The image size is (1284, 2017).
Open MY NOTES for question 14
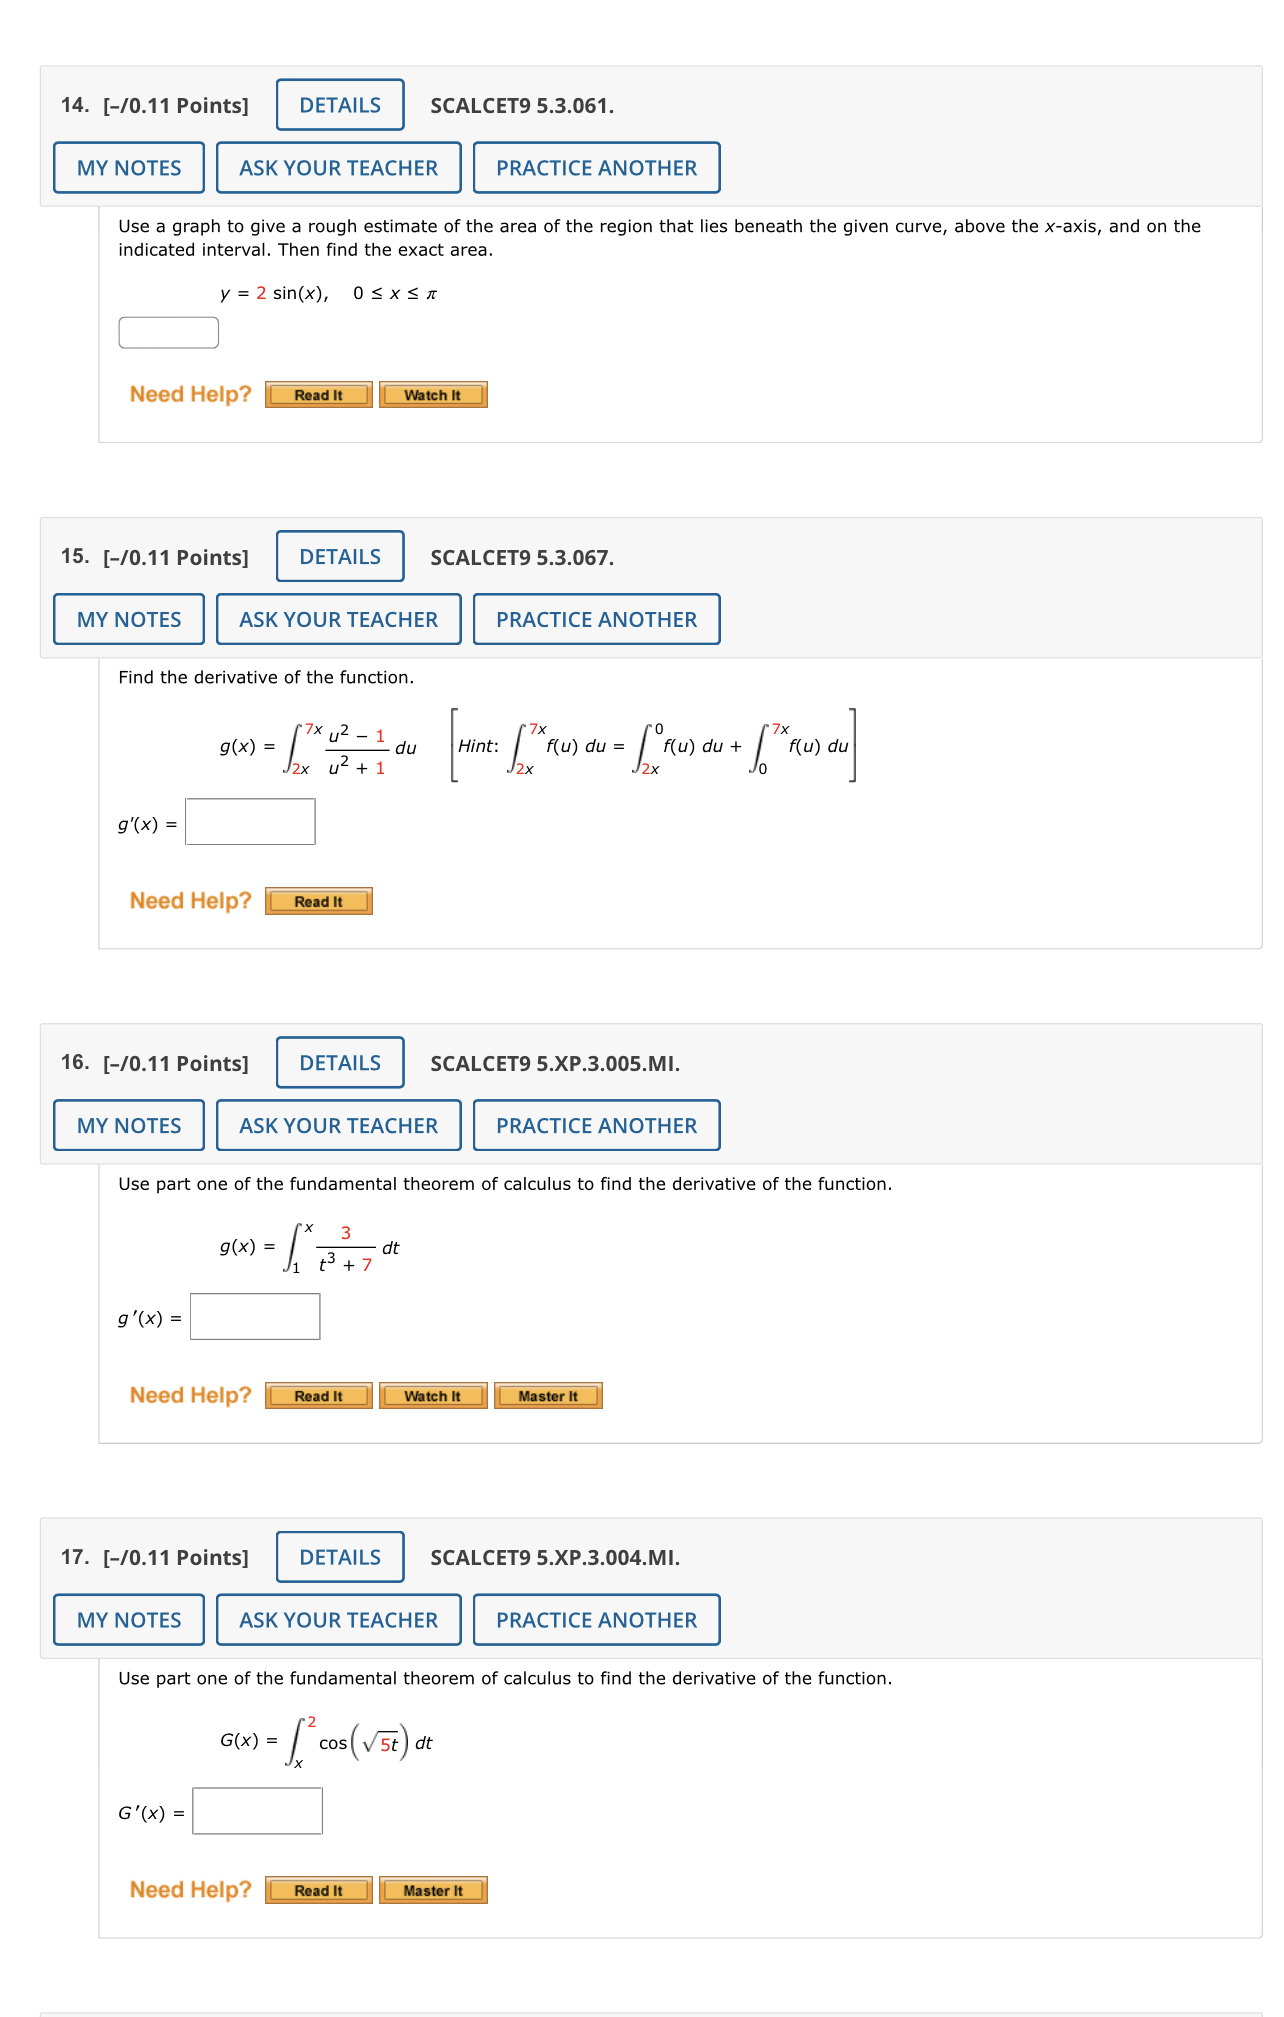127,167
